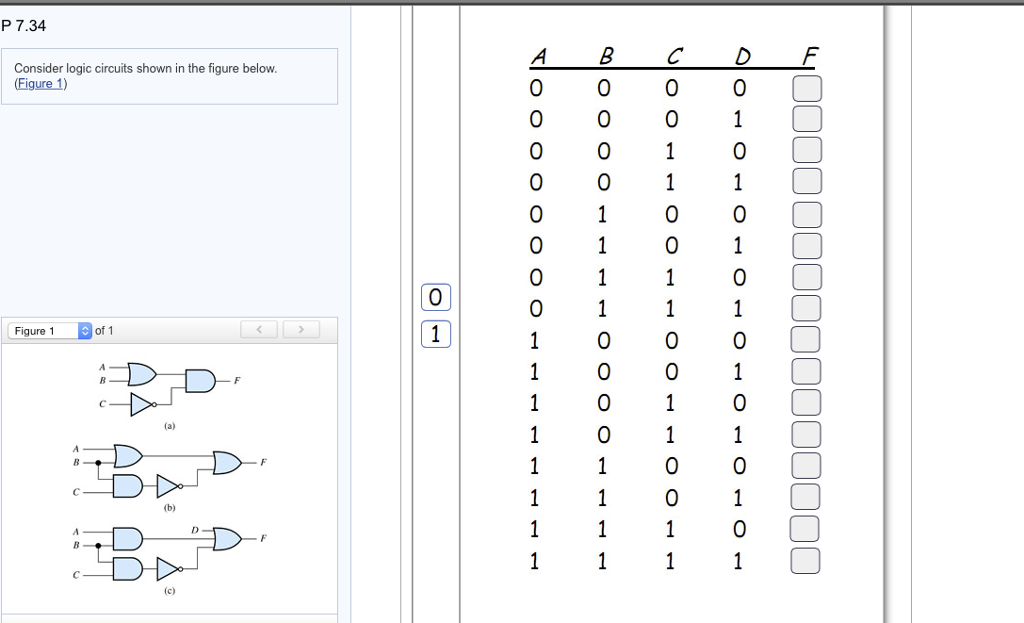1024x623 pixels.
Task: Select the draggable 0 answer token
Action: [x=434, y=296]
